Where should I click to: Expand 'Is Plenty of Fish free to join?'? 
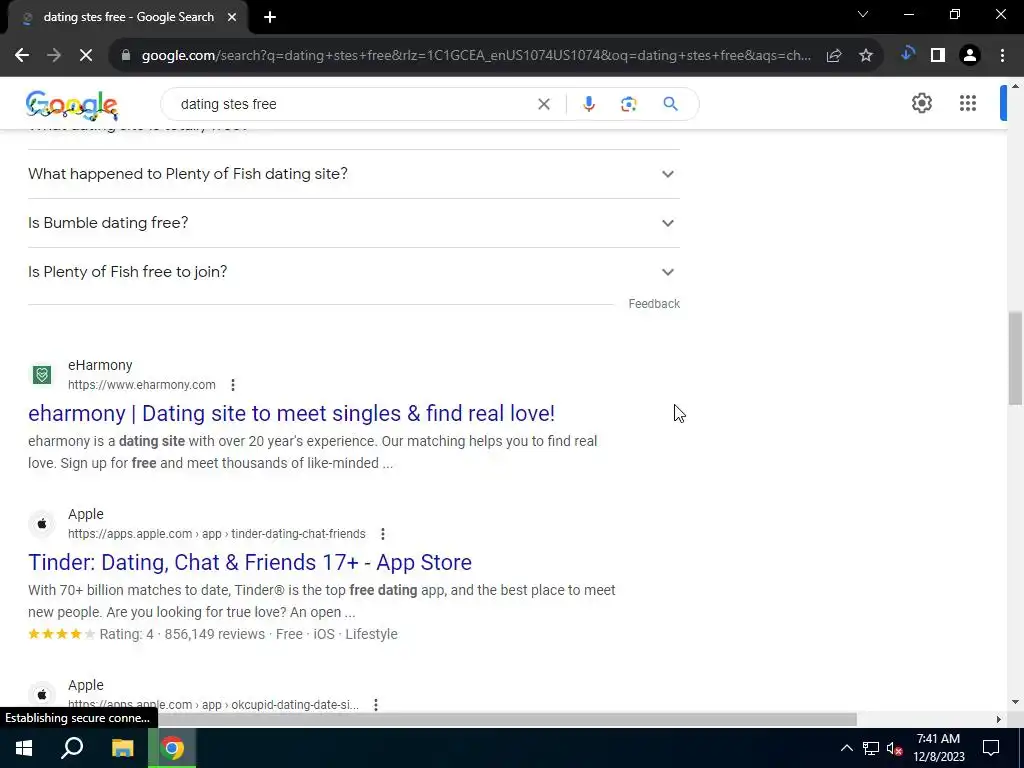point(354,272)
